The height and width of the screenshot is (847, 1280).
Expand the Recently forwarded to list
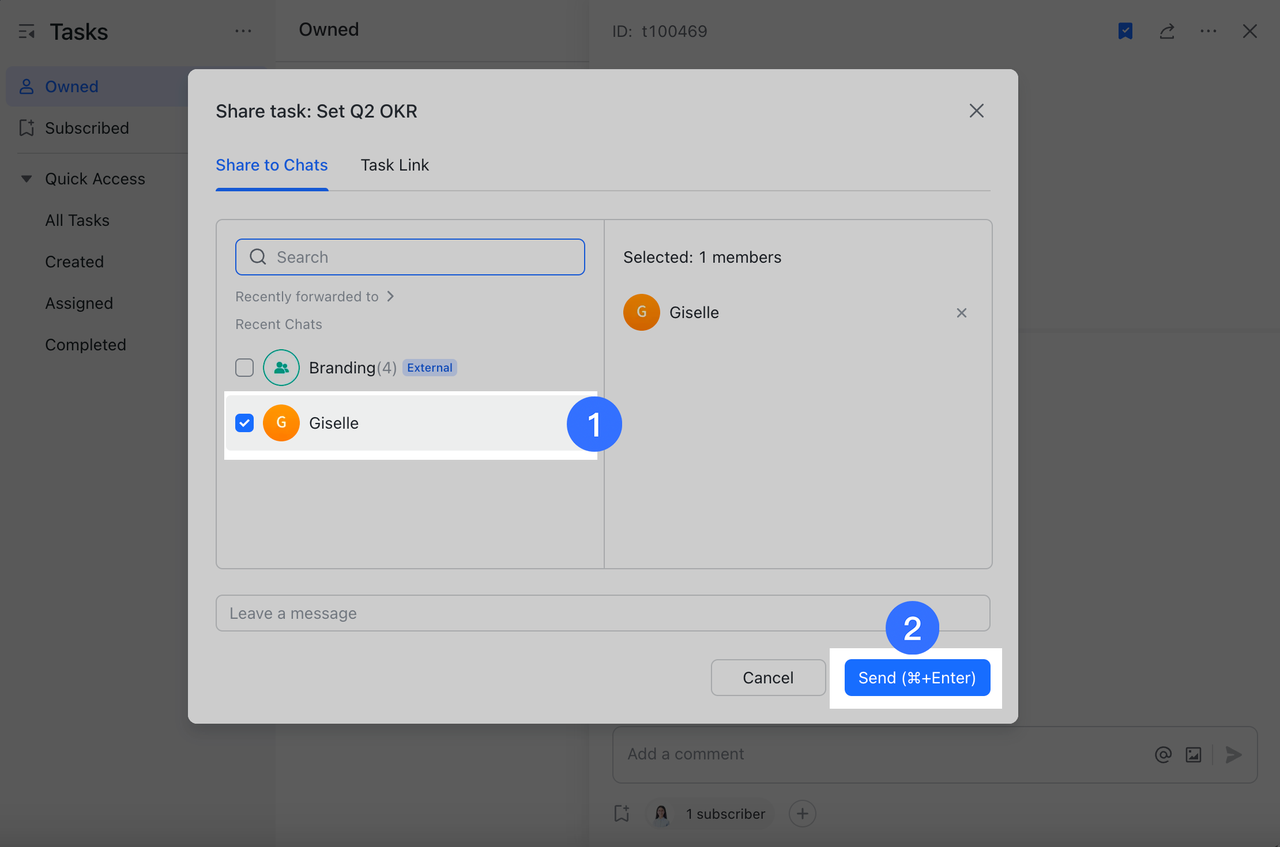(x=390, y=296)
